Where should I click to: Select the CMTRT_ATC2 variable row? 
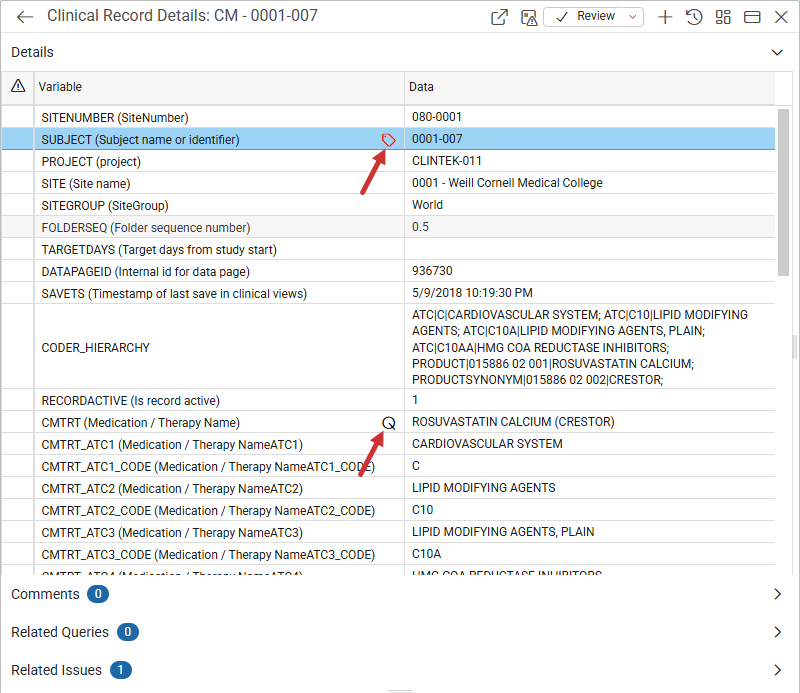[x=388, y=488]
